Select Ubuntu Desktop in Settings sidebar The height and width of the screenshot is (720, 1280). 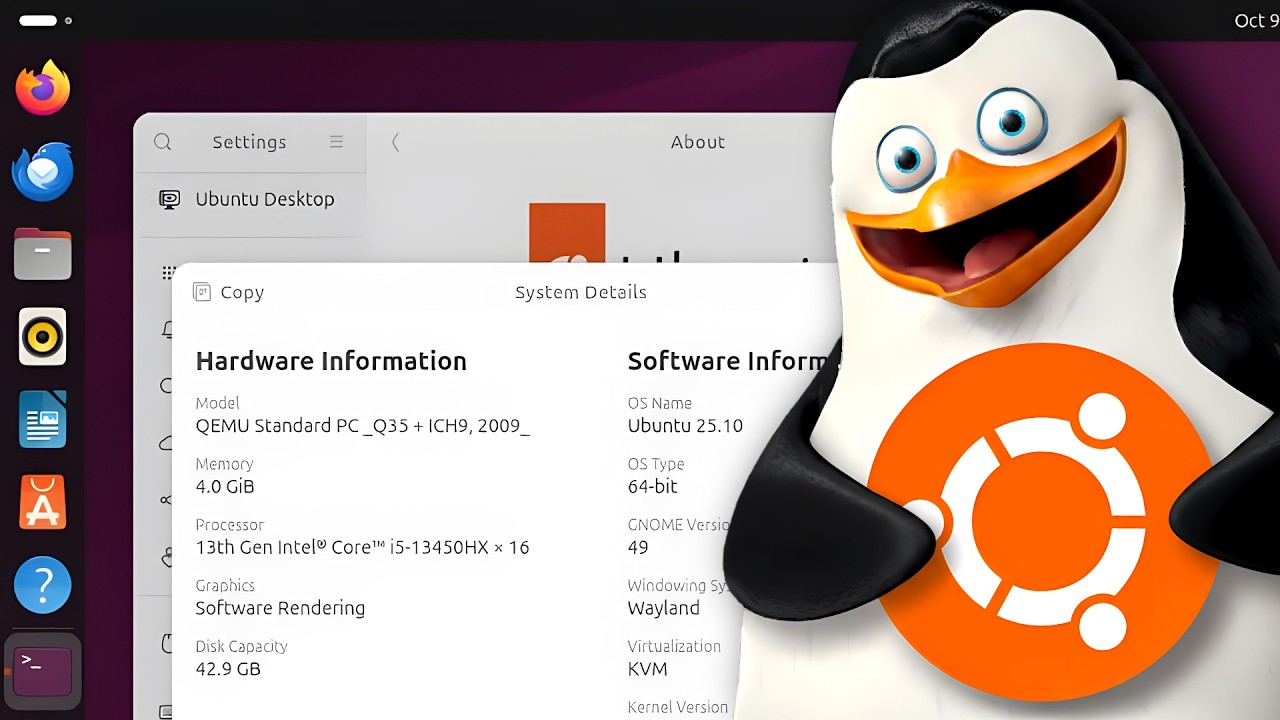coord(250,199)
